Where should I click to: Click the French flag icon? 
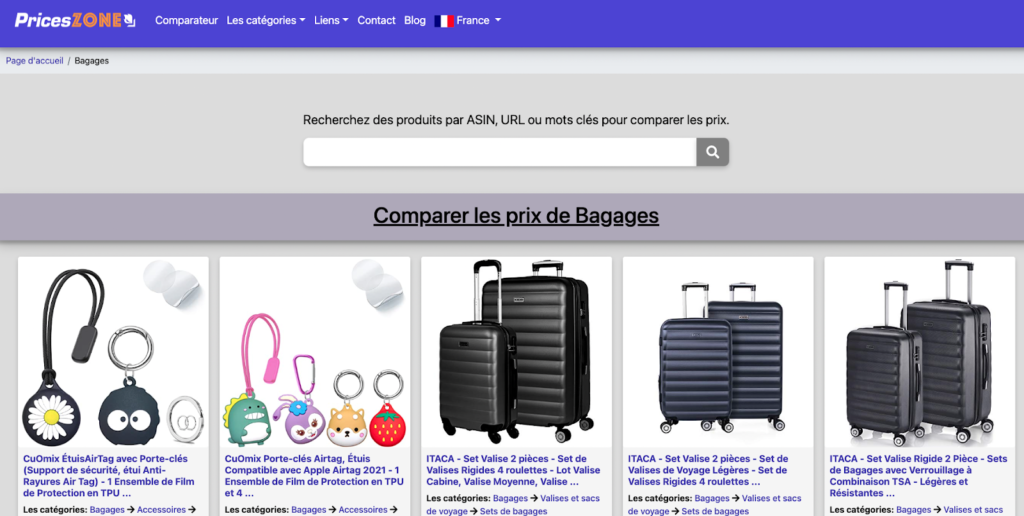point(444,21)
